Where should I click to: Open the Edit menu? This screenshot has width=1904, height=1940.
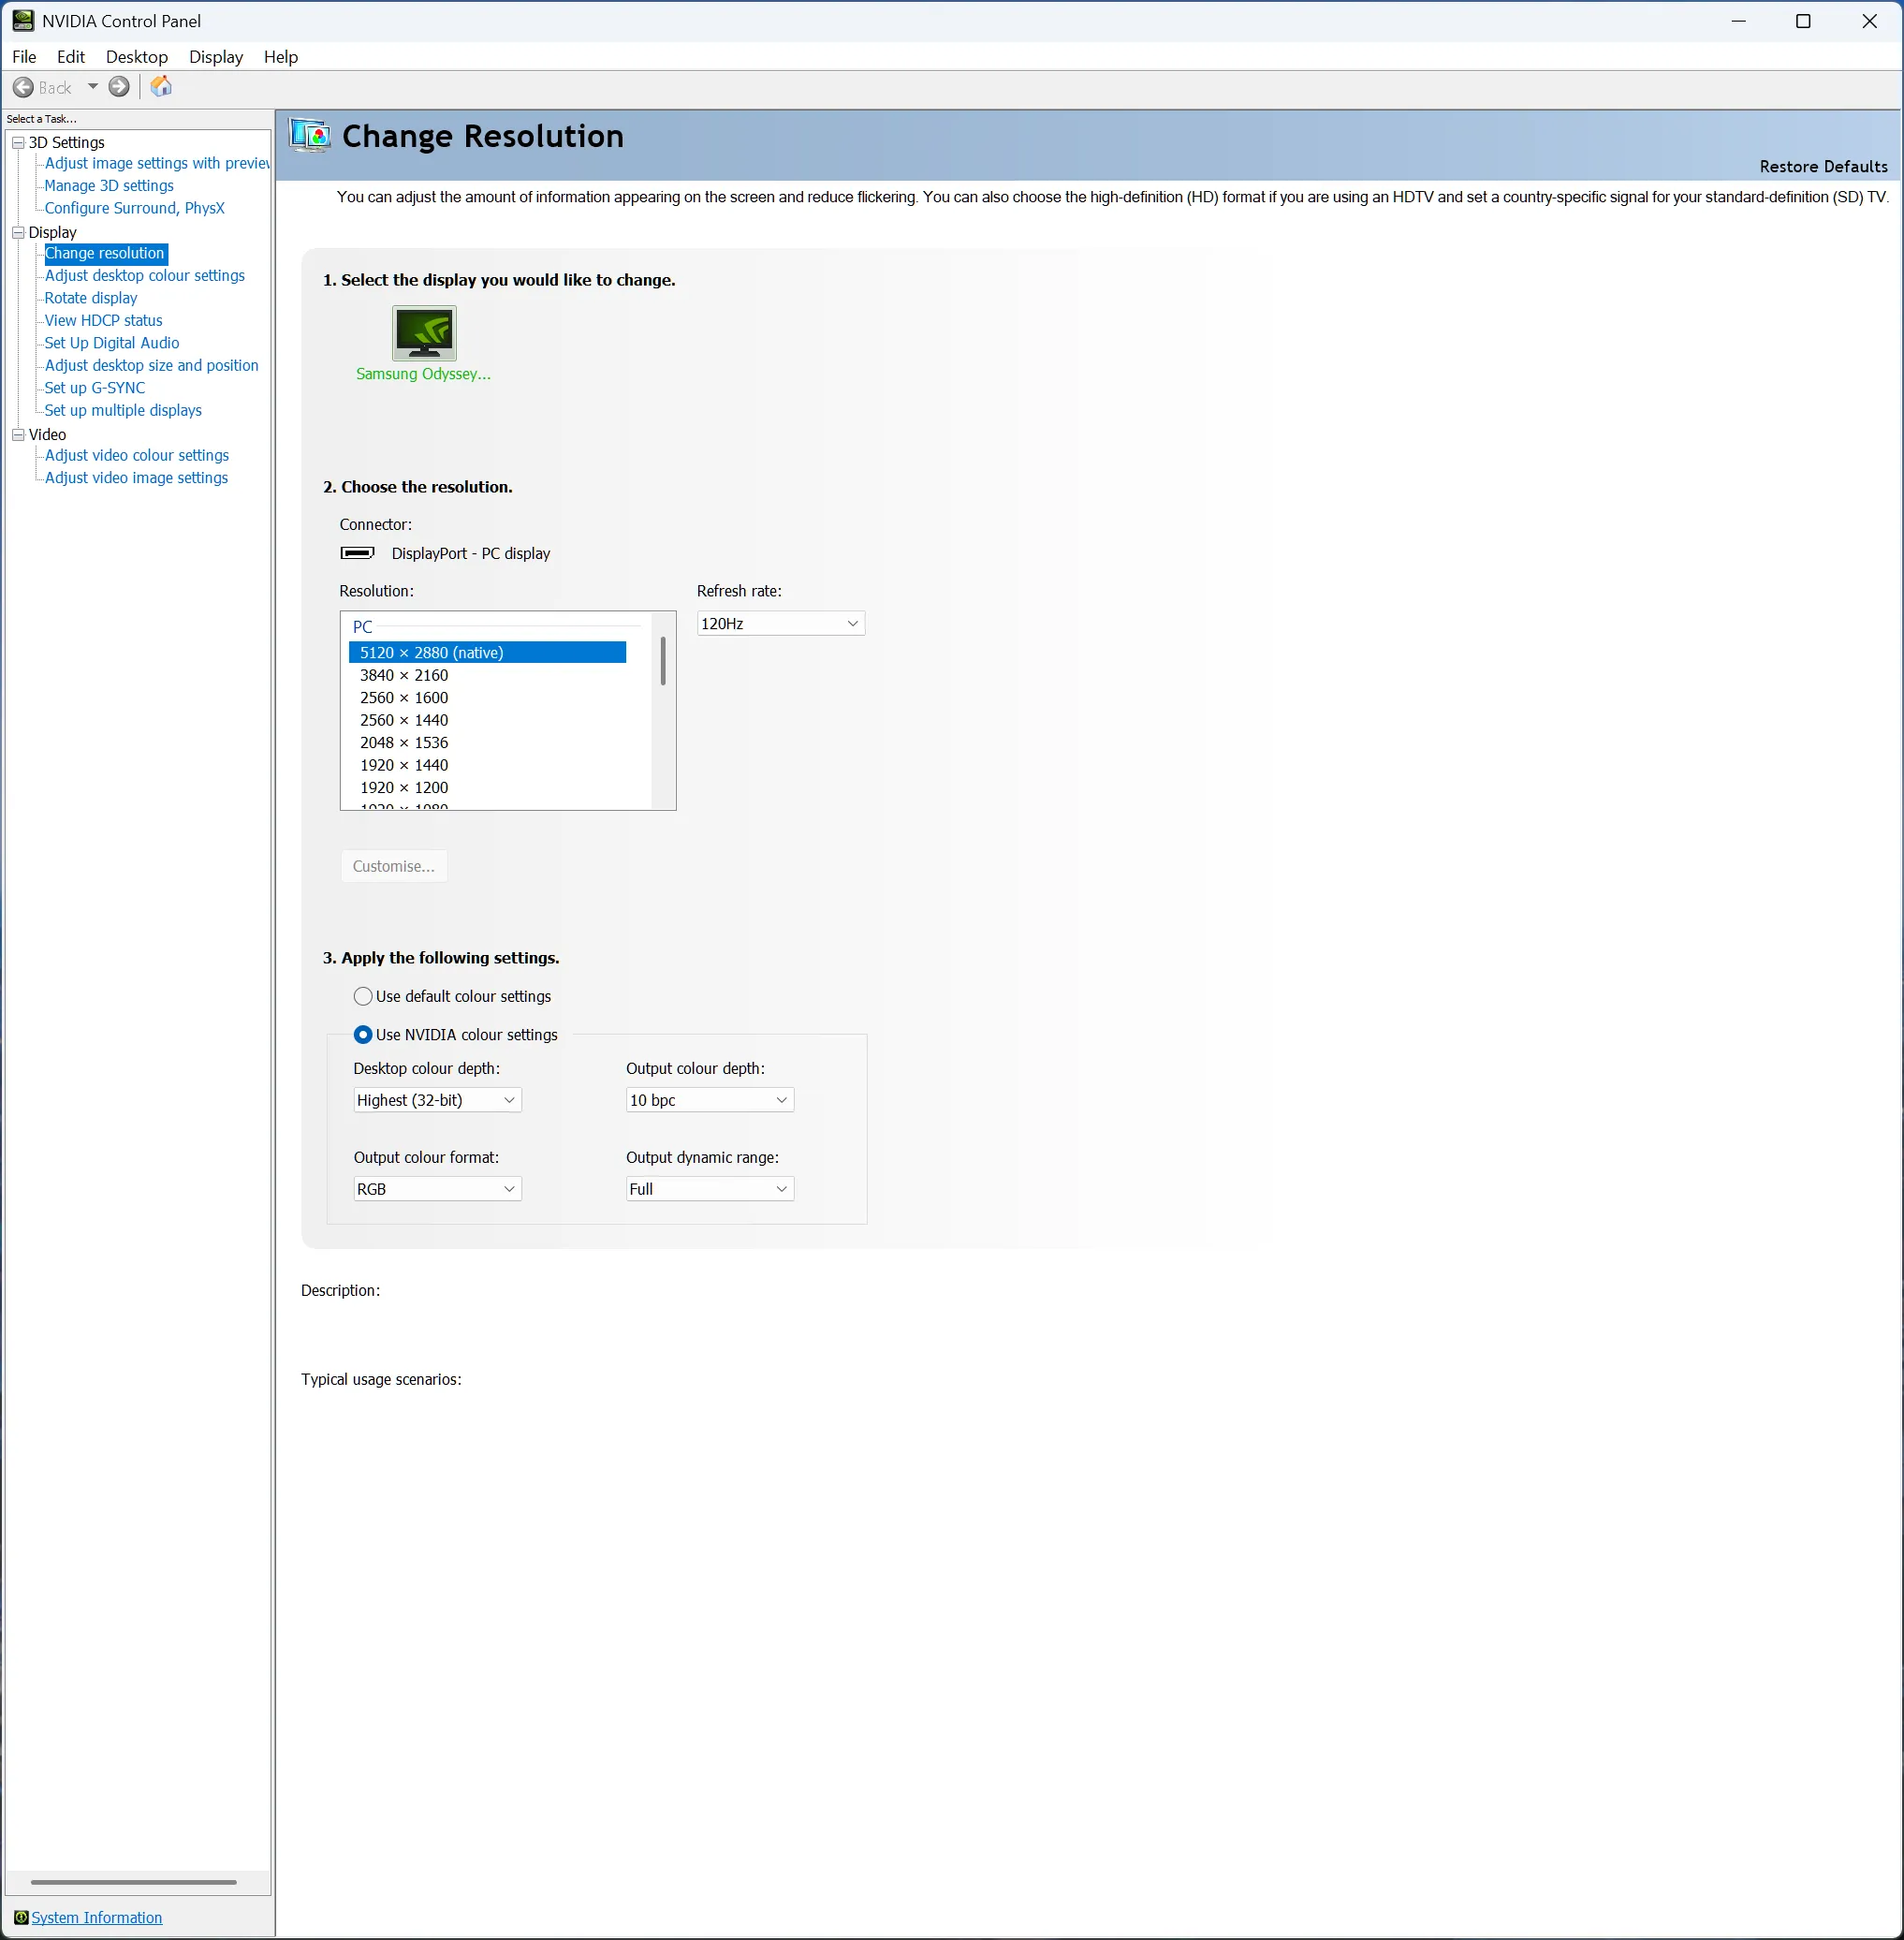click(x=71, y=57)
